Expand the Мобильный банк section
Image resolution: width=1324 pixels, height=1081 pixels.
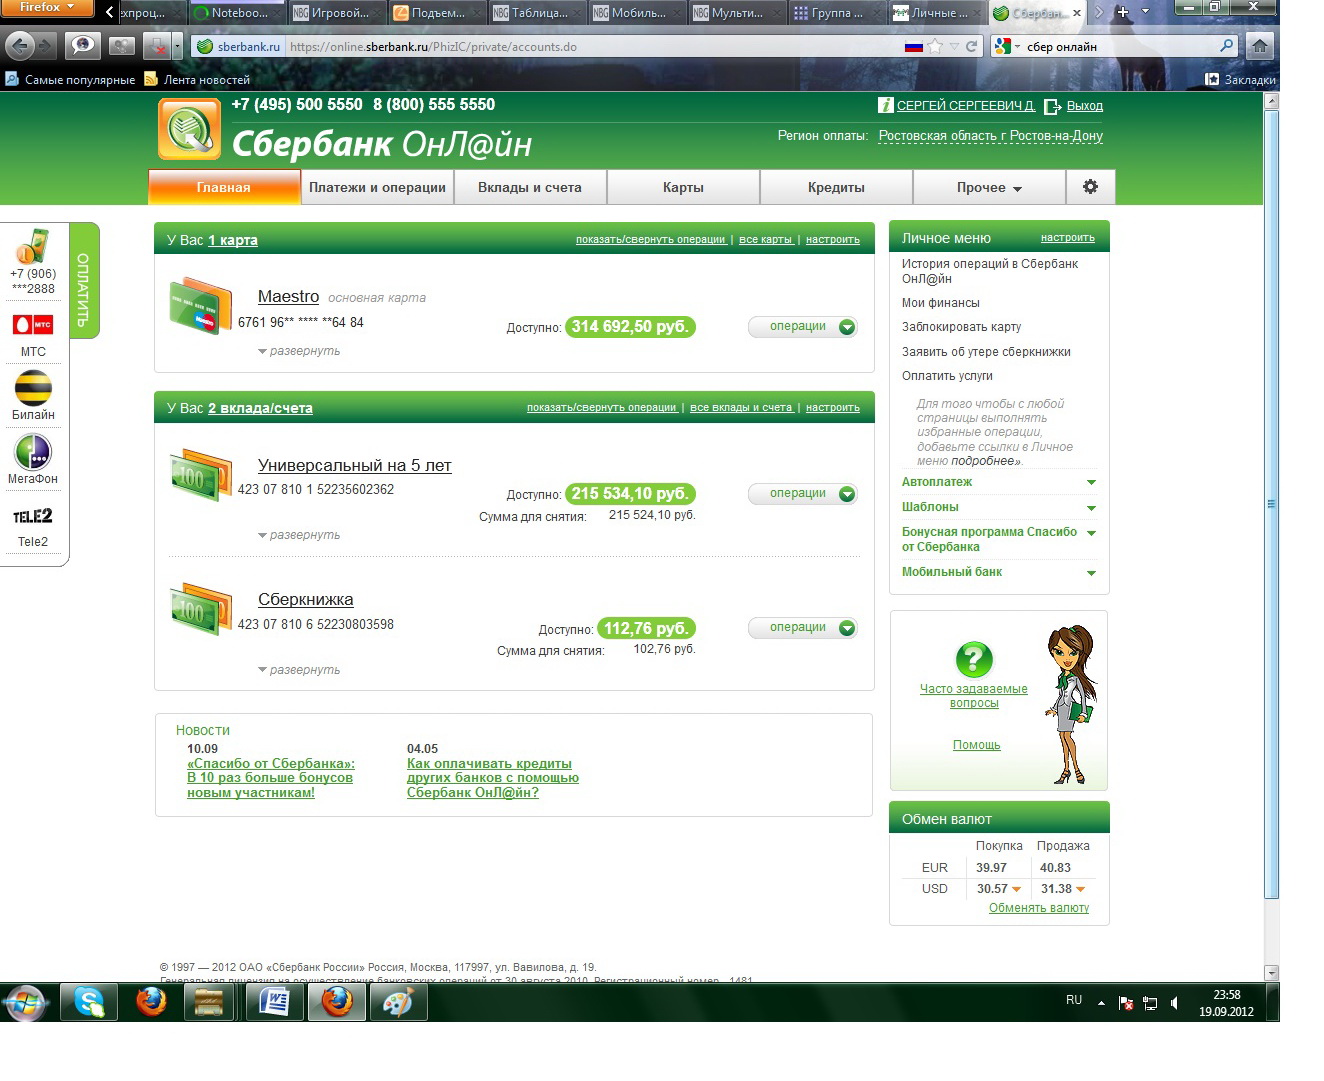tap(999, 572)
